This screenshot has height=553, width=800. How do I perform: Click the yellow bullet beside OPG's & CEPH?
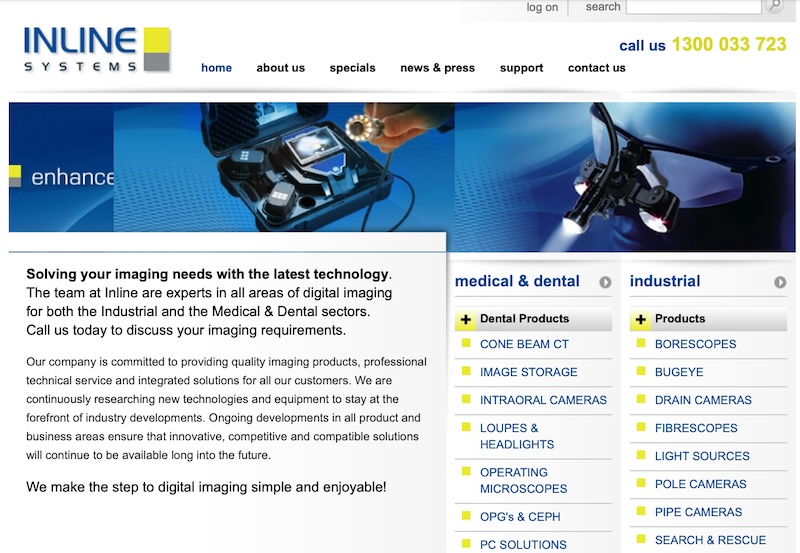466,516
